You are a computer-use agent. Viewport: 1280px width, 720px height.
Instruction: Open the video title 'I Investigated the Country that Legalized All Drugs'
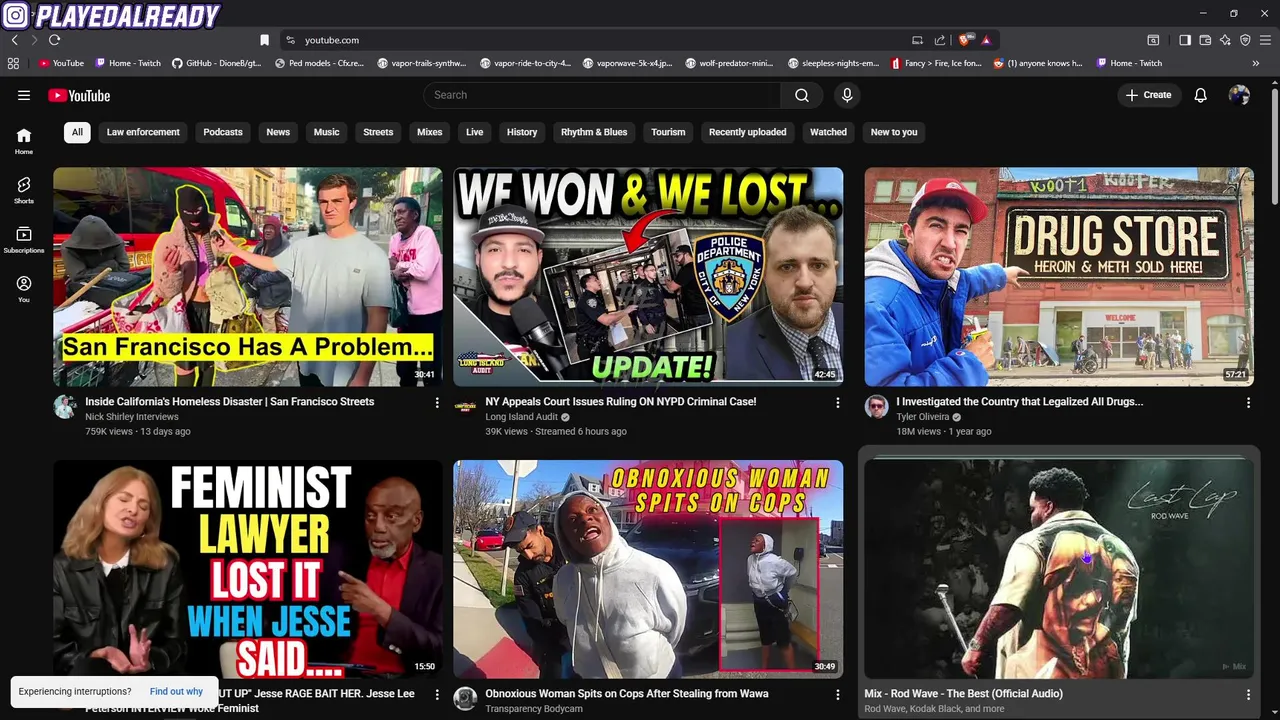pos(1019,402)
